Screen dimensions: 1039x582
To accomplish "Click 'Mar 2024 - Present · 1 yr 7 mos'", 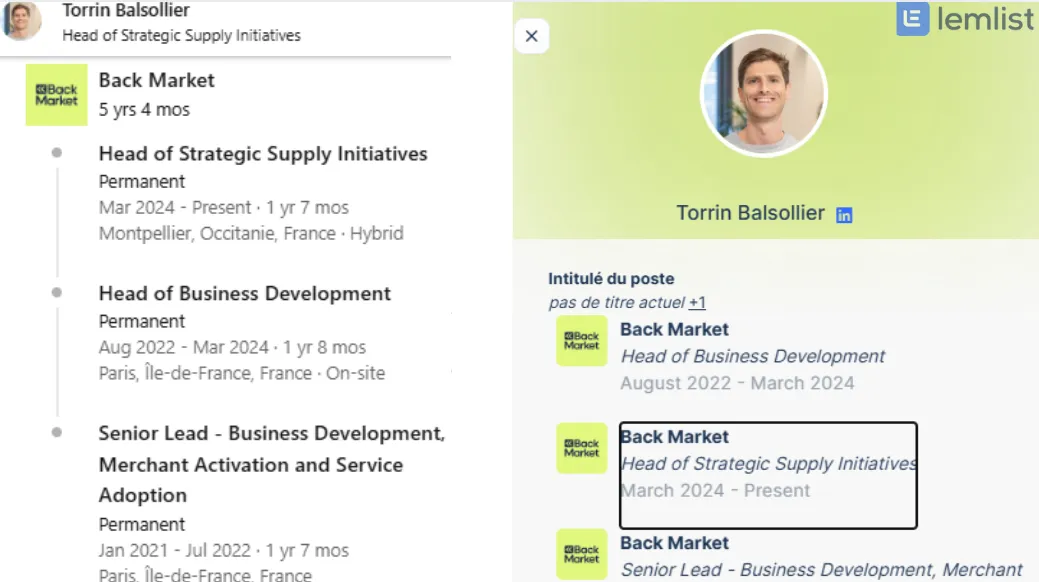I will (x=223, y=207).
